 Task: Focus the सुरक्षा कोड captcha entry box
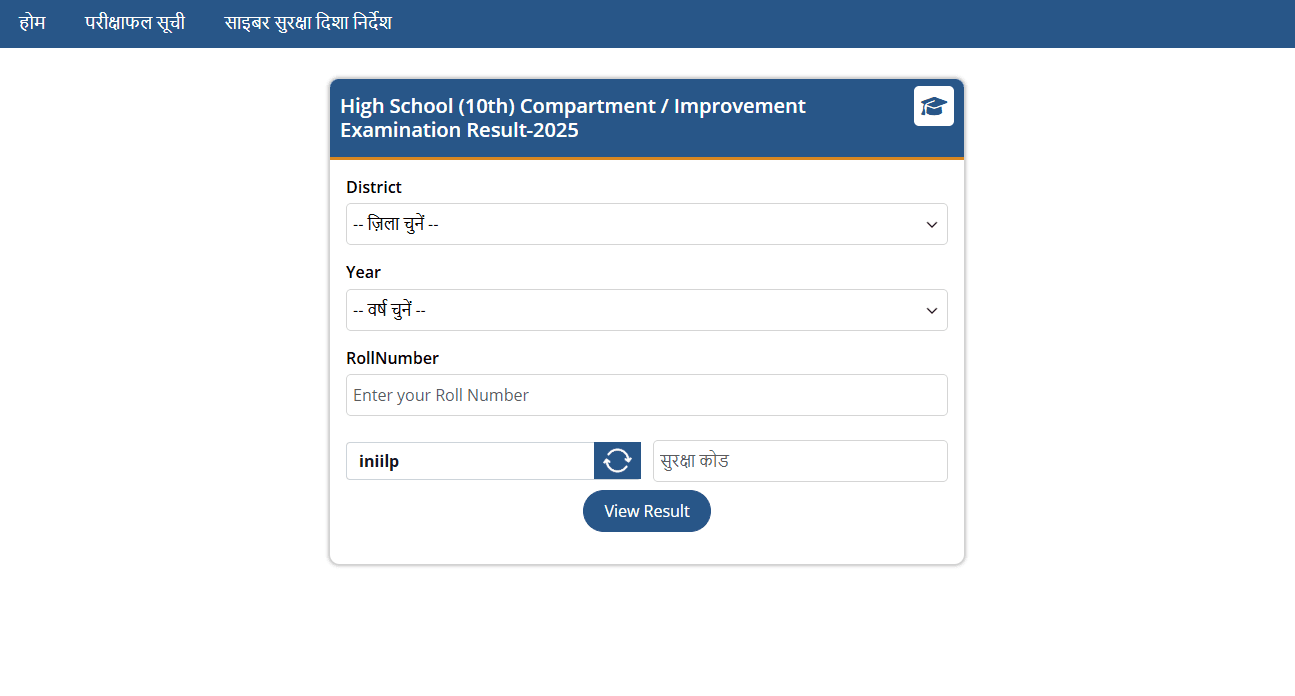(799, 460)
